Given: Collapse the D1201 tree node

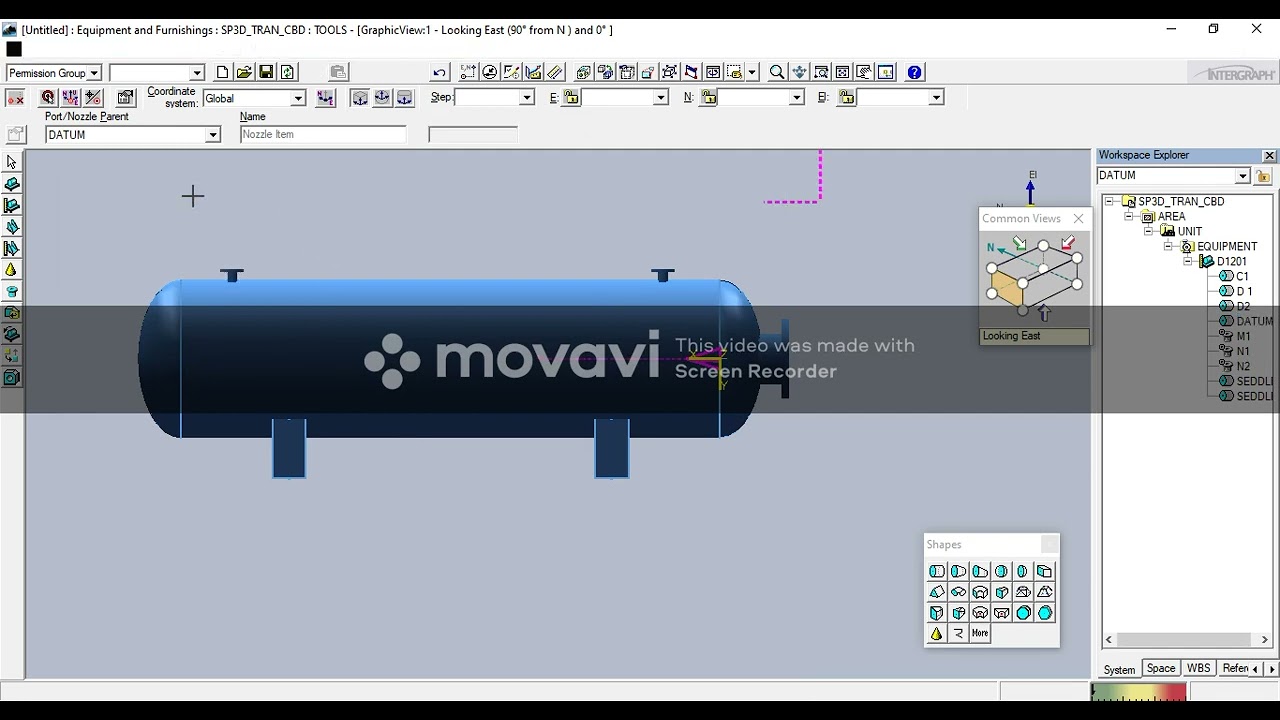Looking at the screenshot, I should click(x=1188, y=261).
